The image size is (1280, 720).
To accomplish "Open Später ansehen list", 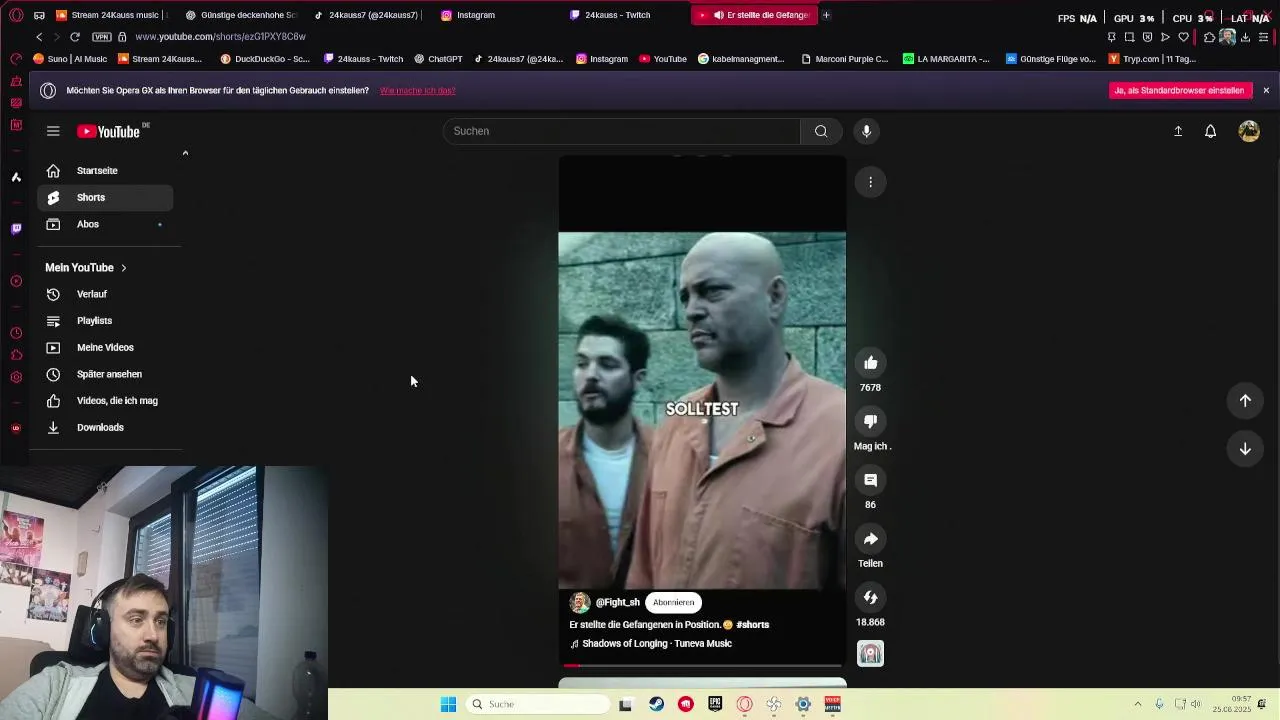I will click(x=105, y=374).
